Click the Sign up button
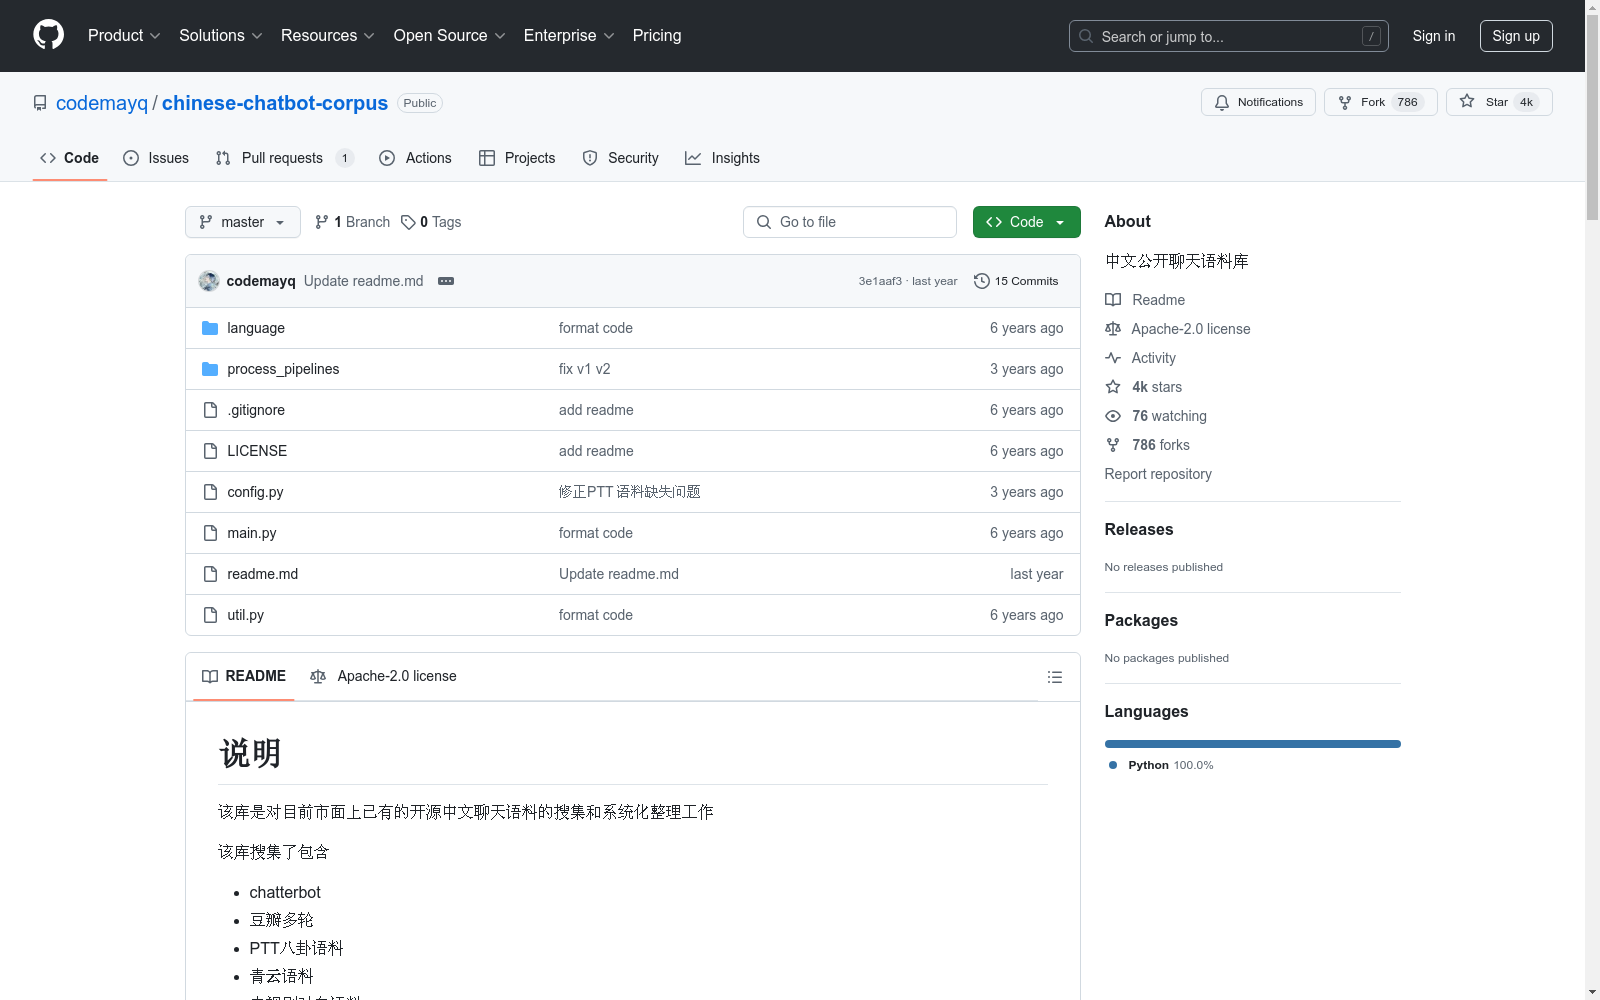This screenshot has height=1000, width=1600. pos(1515,36)
